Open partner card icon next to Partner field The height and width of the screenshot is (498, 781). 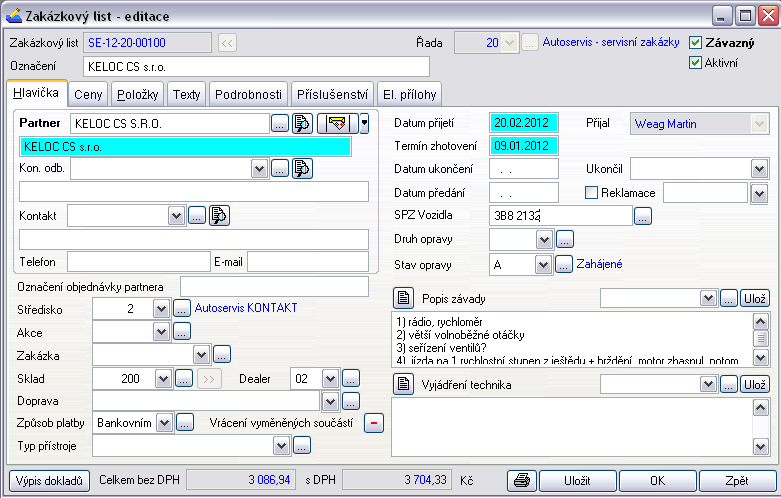pyautogui.click(x=302, y=124)
